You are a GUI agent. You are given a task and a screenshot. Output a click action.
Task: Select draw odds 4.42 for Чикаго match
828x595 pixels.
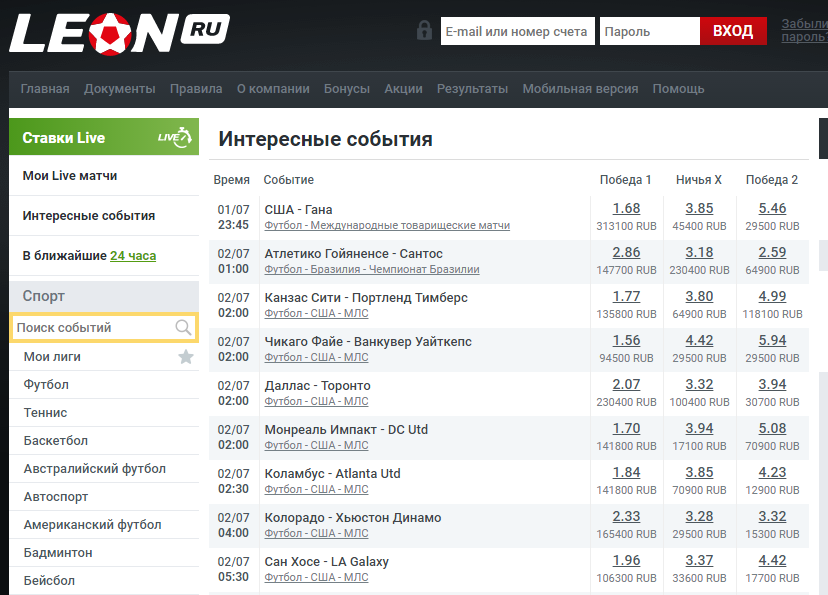click(699, 341)
